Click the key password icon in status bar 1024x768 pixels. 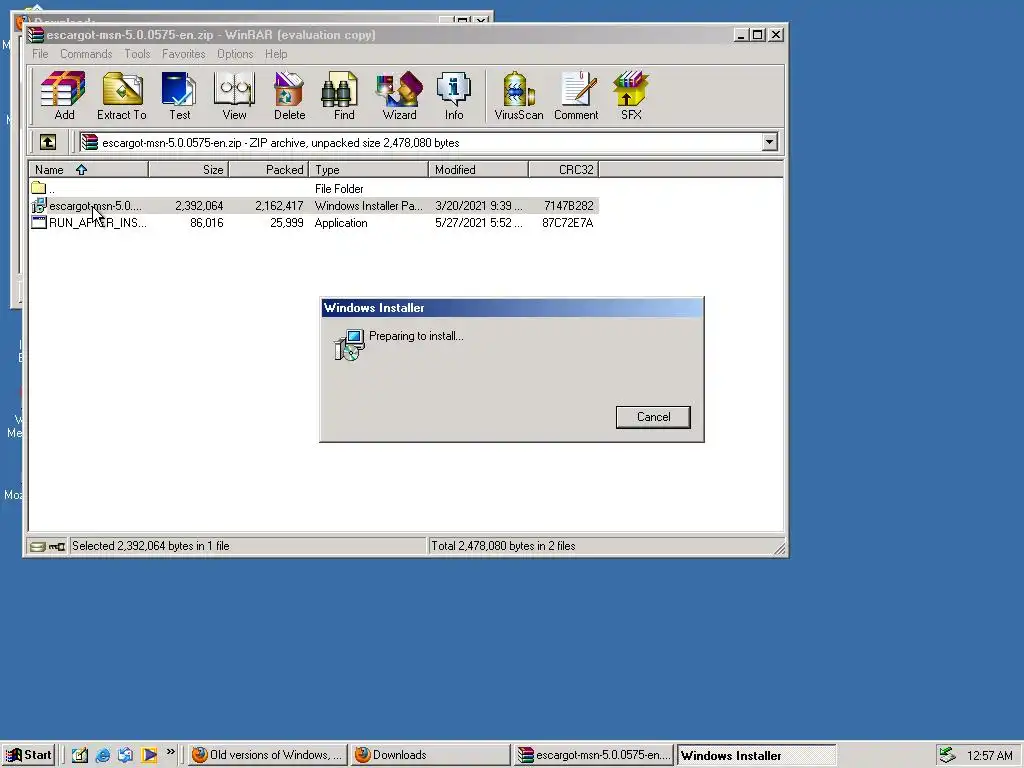click(57, 547)
